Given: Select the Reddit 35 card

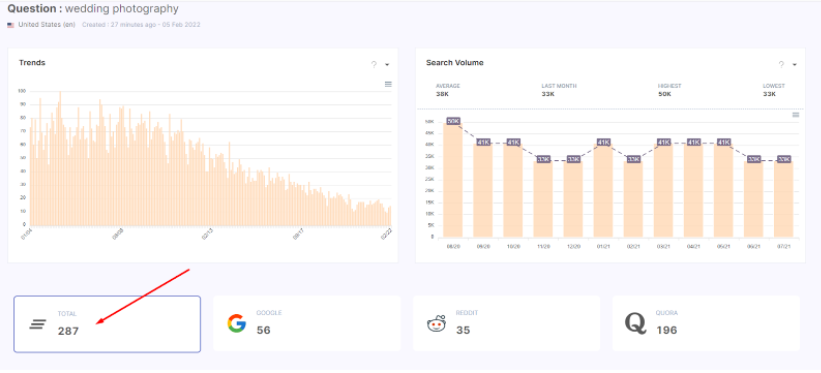Looking at the screenshot, I should [506, 323].
